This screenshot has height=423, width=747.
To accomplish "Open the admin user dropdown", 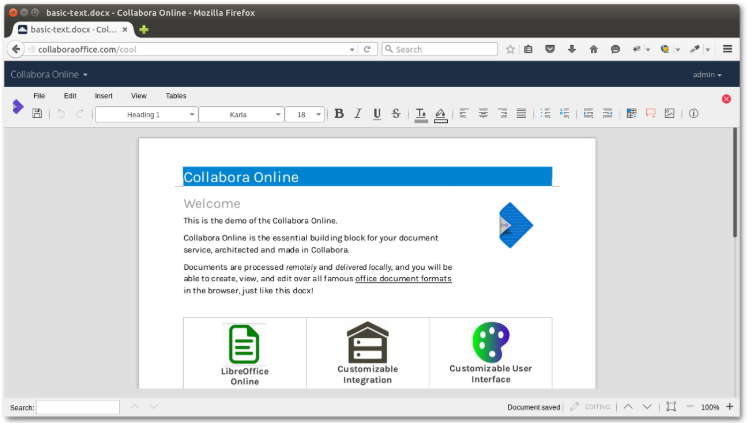I will (707, 75).
